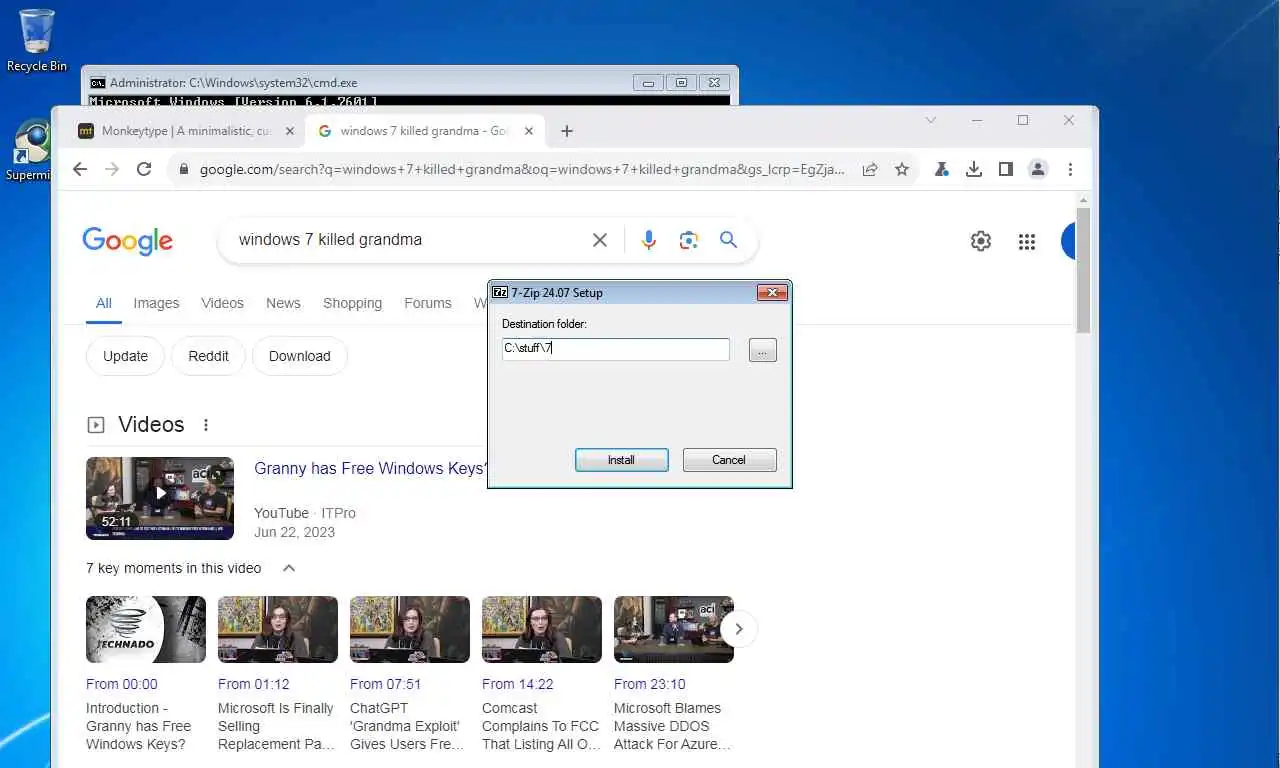Image resolution: width=1280 pixels, height=768 pixels.
Task: Browse for destination folder with ... button
Action: tap(762, 350)
